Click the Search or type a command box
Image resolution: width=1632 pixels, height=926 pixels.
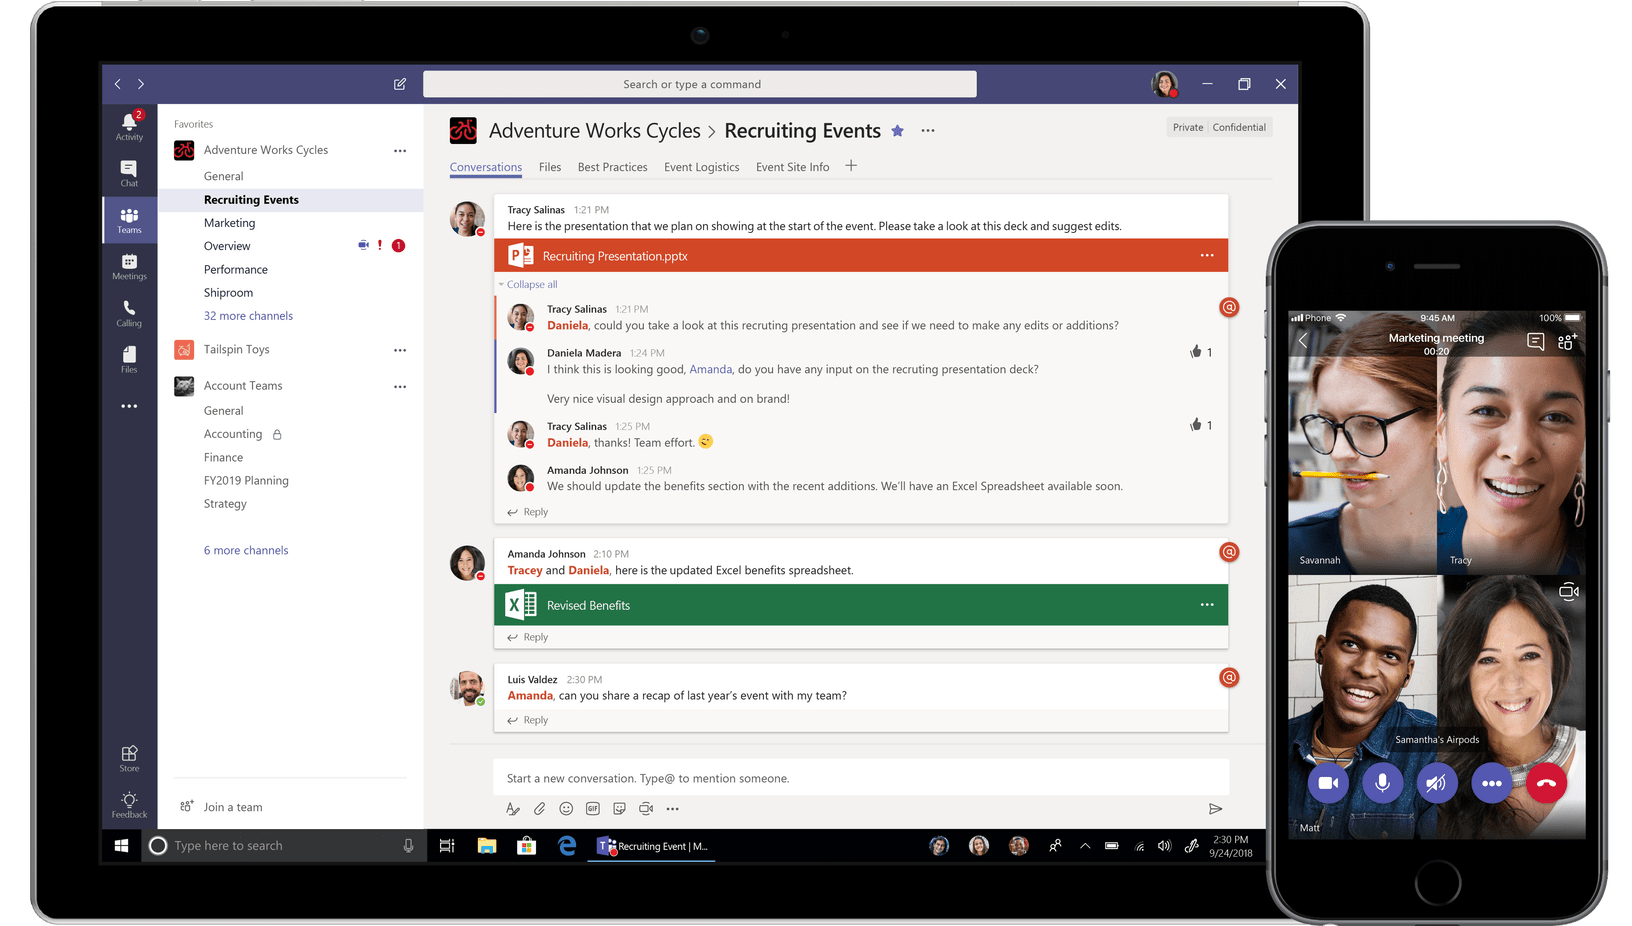coord(700,84)
